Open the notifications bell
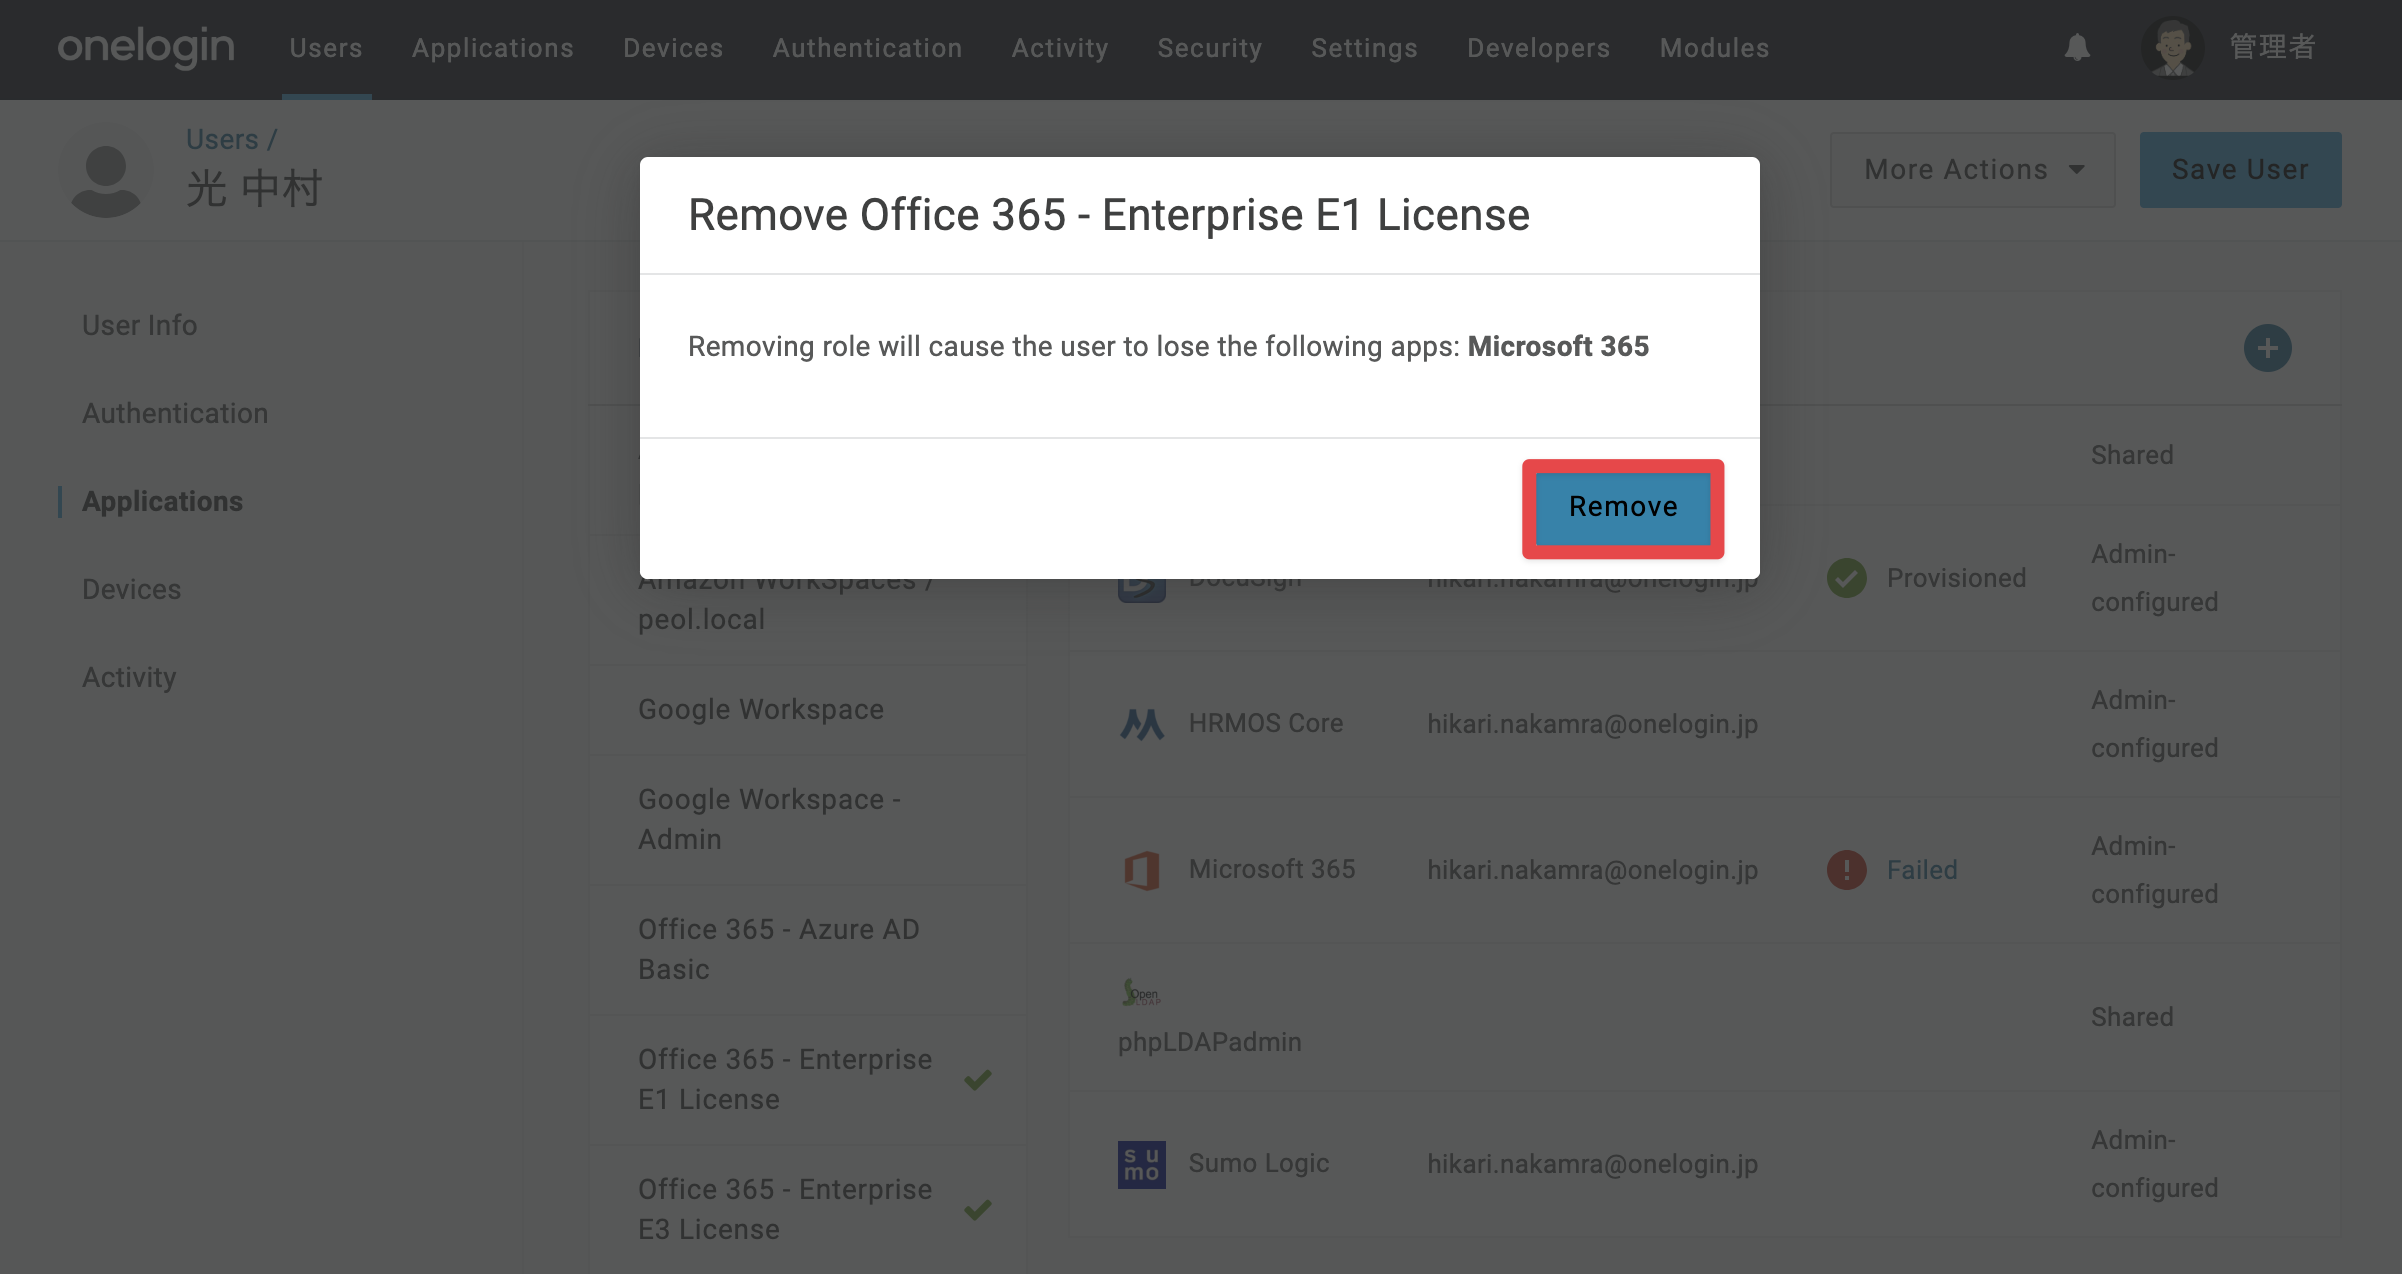This screenshot has height=1274, width=2402. [2077, 47]
